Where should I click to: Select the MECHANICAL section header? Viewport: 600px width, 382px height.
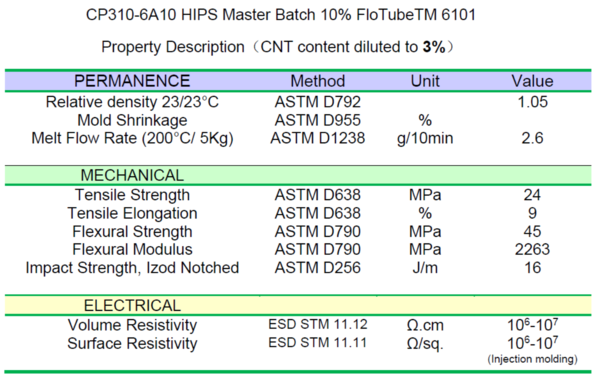[132, 175]
